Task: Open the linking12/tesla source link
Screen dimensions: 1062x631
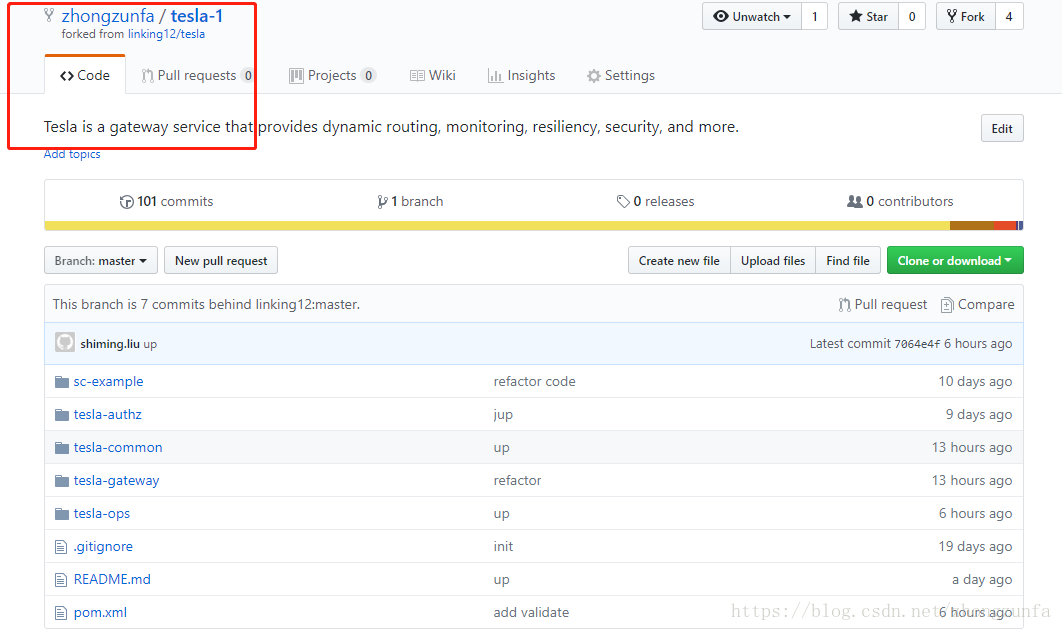Action: (x=167, y=34)
